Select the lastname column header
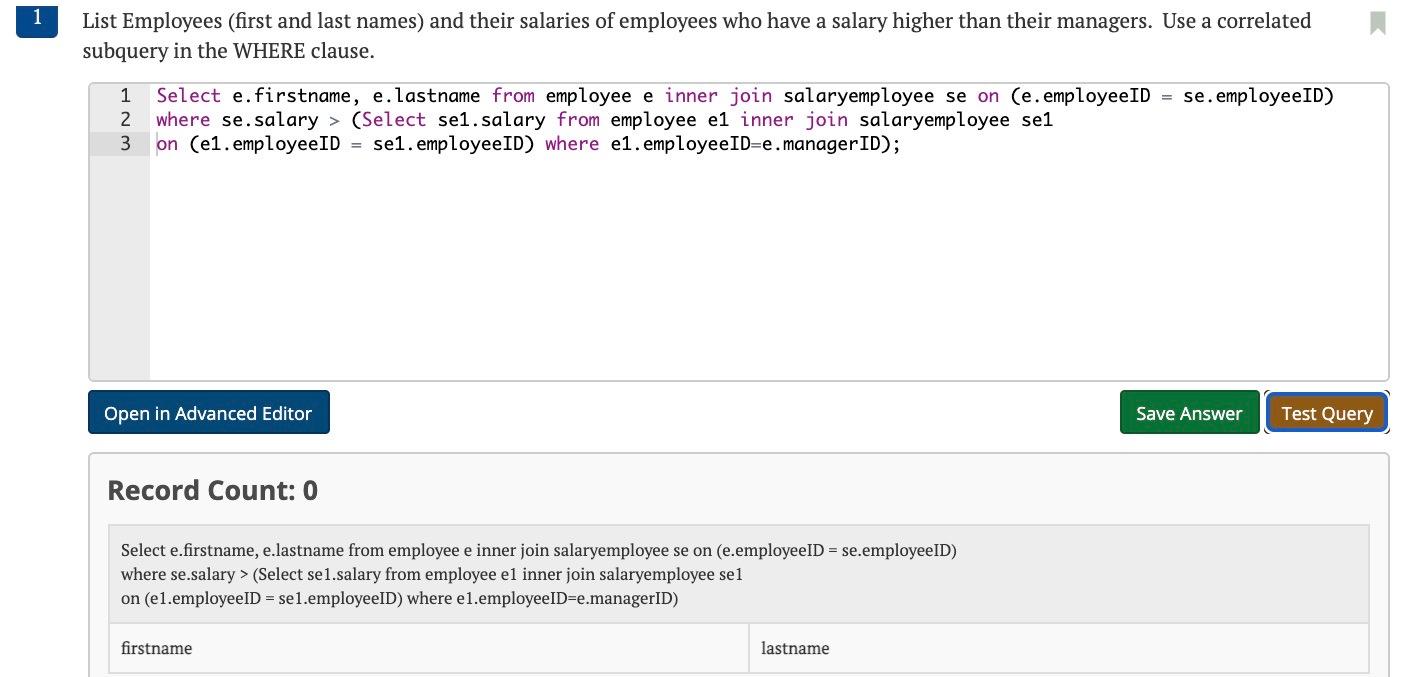Image resolution: width=1411 pixels, height=677 pixels. tap(795, 648)
